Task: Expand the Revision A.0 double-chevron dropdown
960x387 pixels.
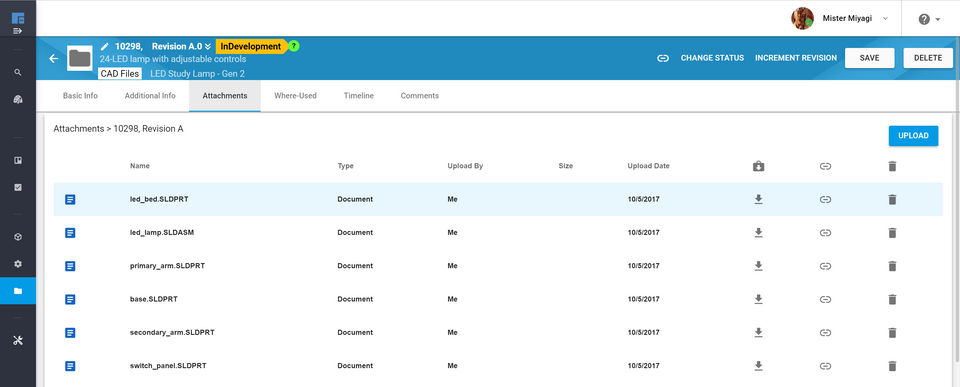Action: (x=208, y=46)
